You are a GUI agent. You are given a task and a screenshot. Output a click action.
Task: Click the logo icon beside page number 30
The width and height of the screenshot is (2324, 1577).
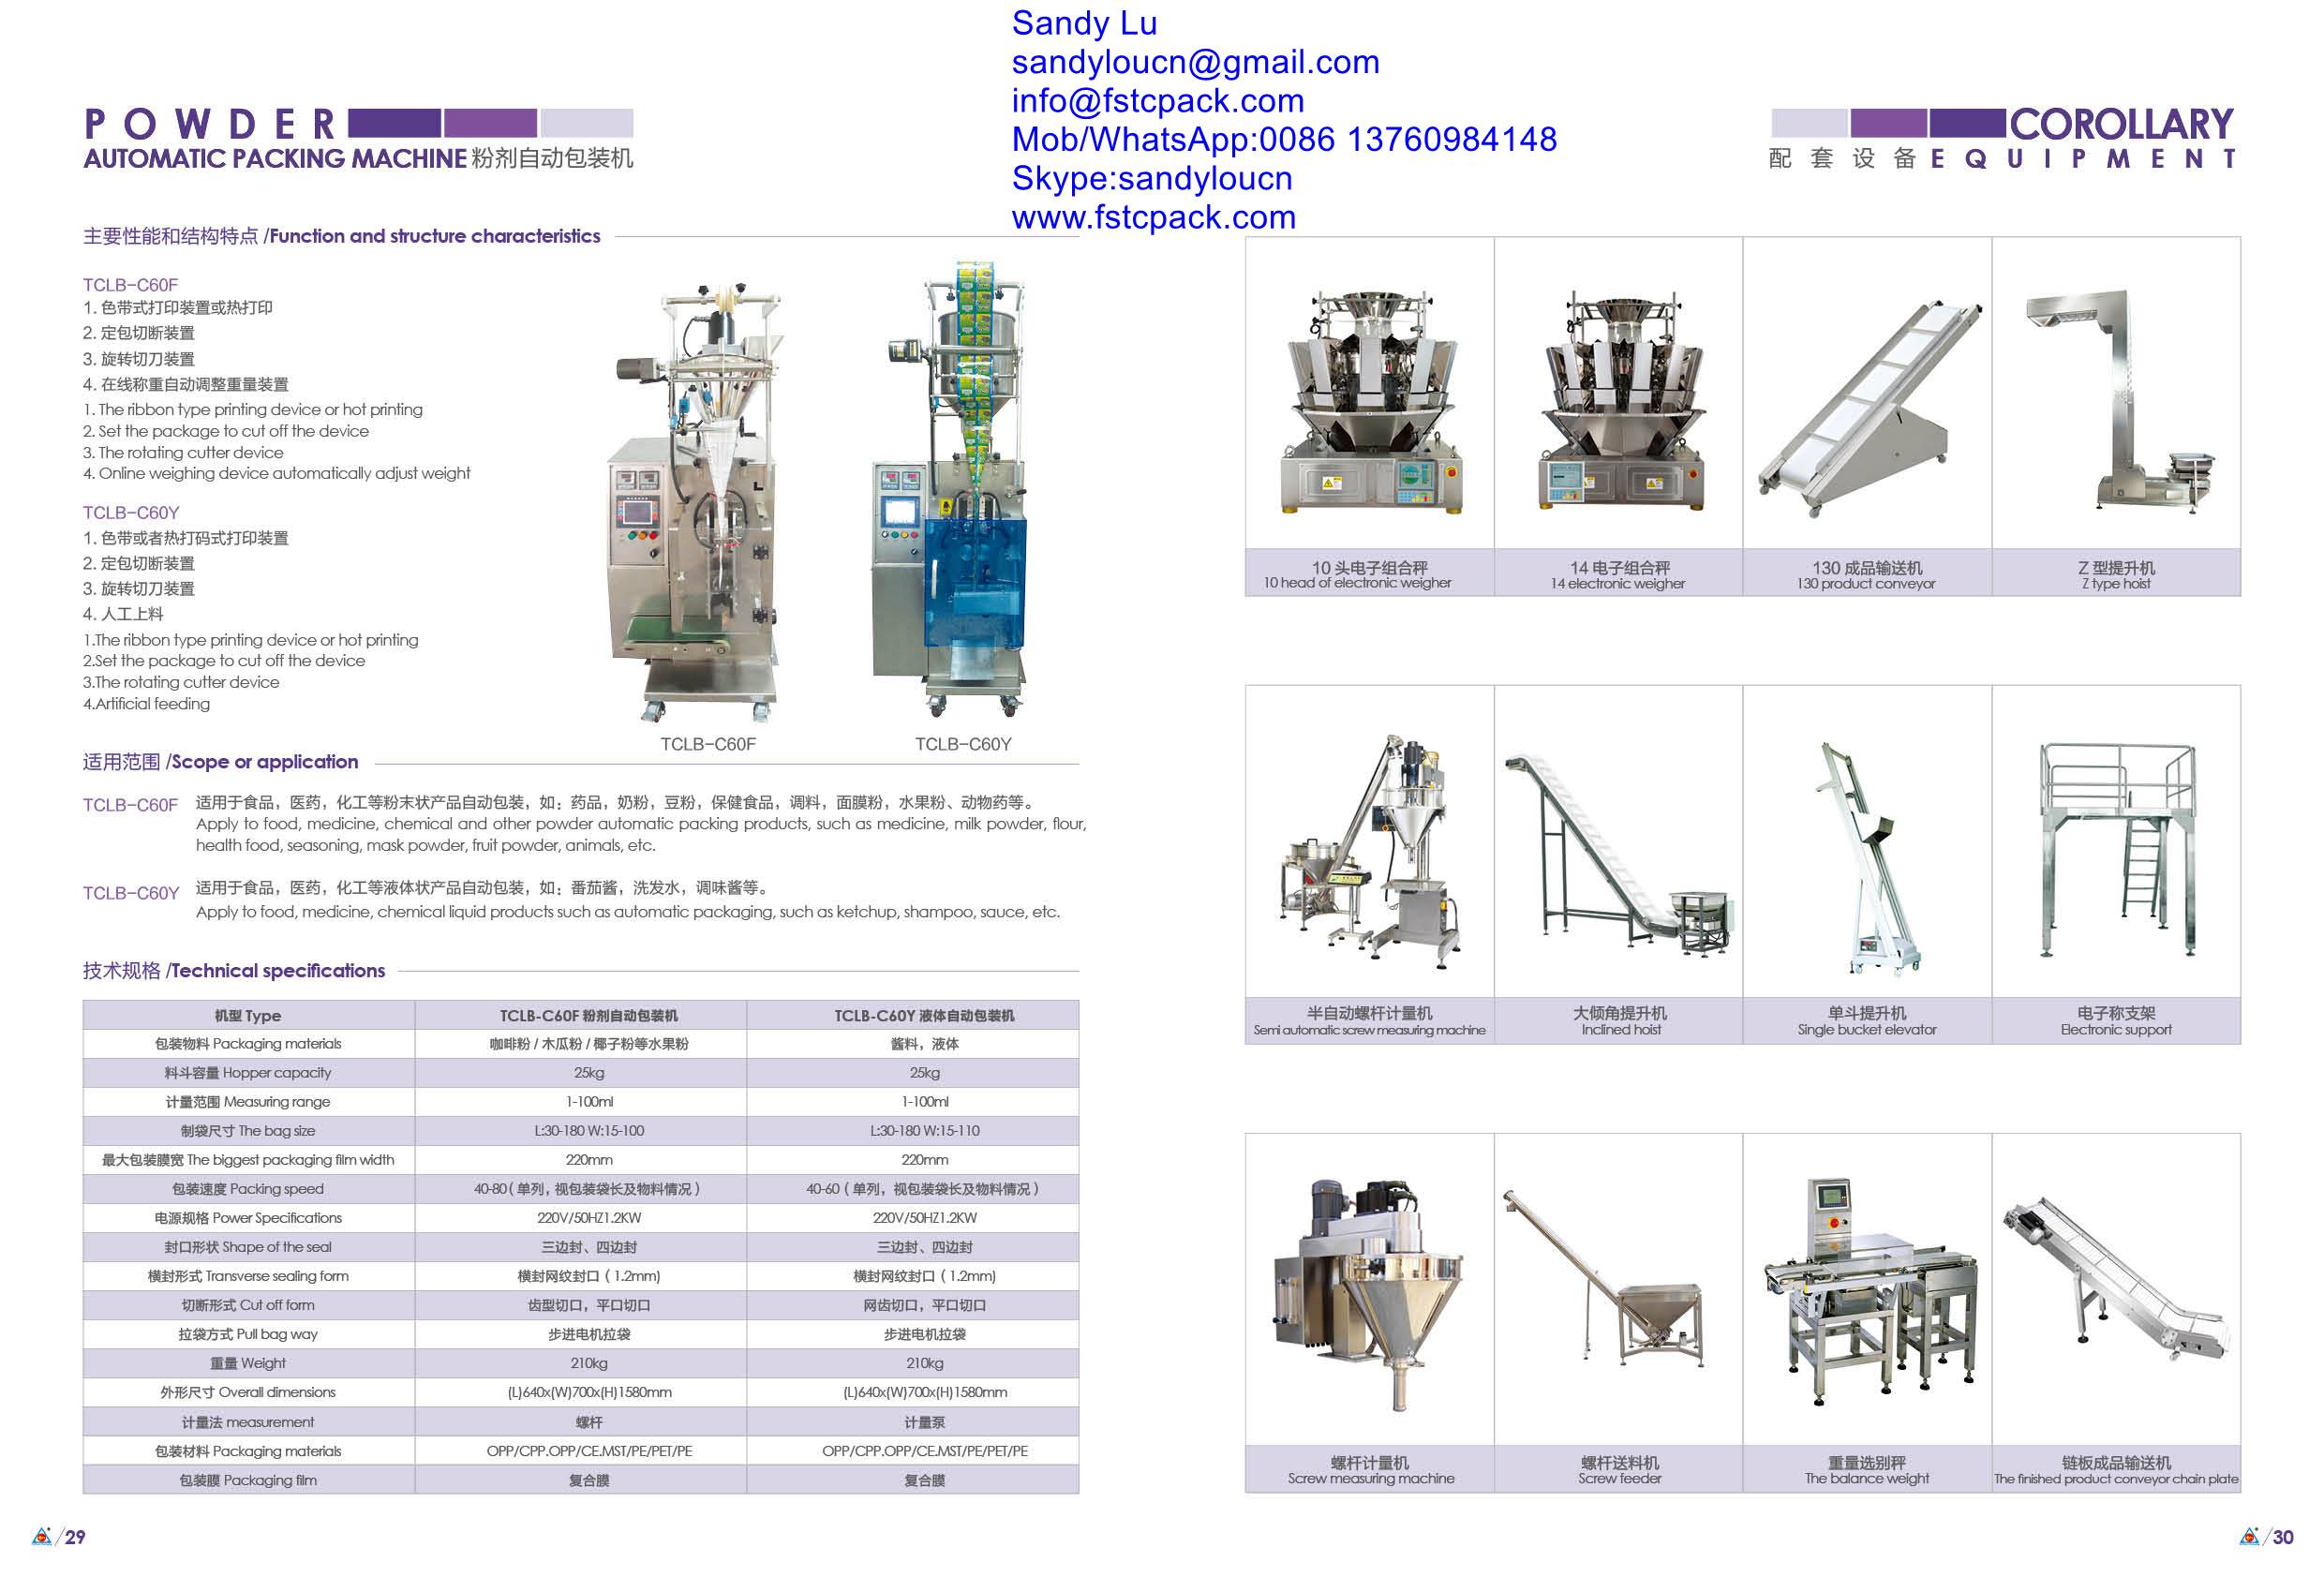pyautogui.click(x=2249, y=1536)
